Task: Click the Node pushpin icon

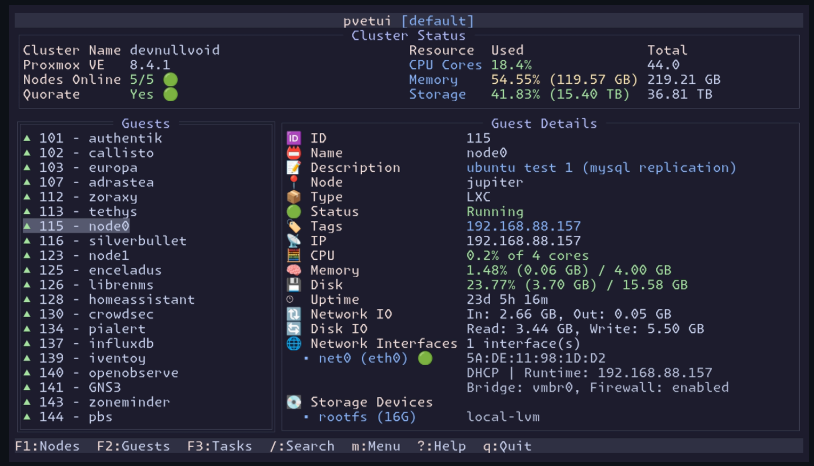Action: (294, 182)
